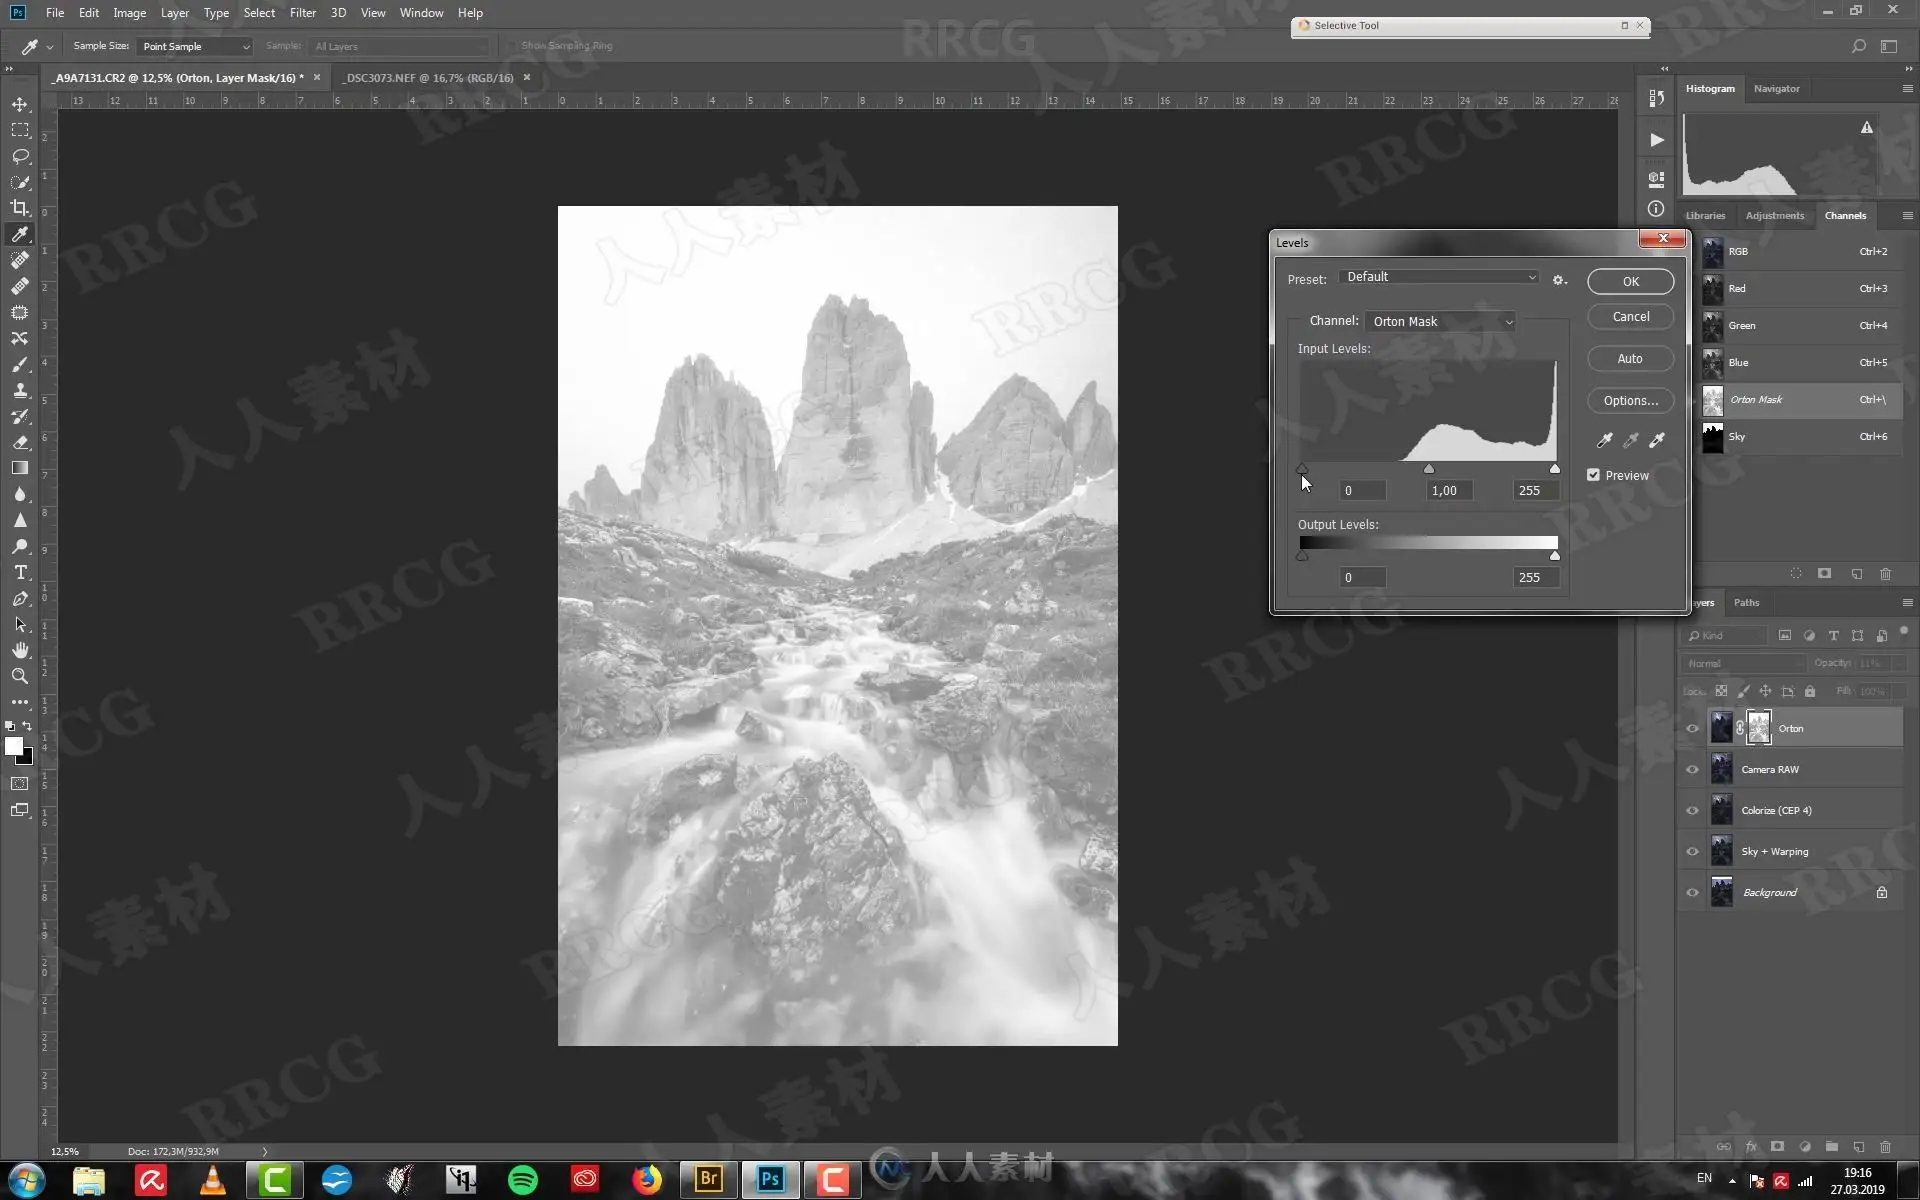Image resolution: width=1920 pixels, height=1200 pixels.
Task: Open the Layers panel menu
Action: pos(1907,602)
